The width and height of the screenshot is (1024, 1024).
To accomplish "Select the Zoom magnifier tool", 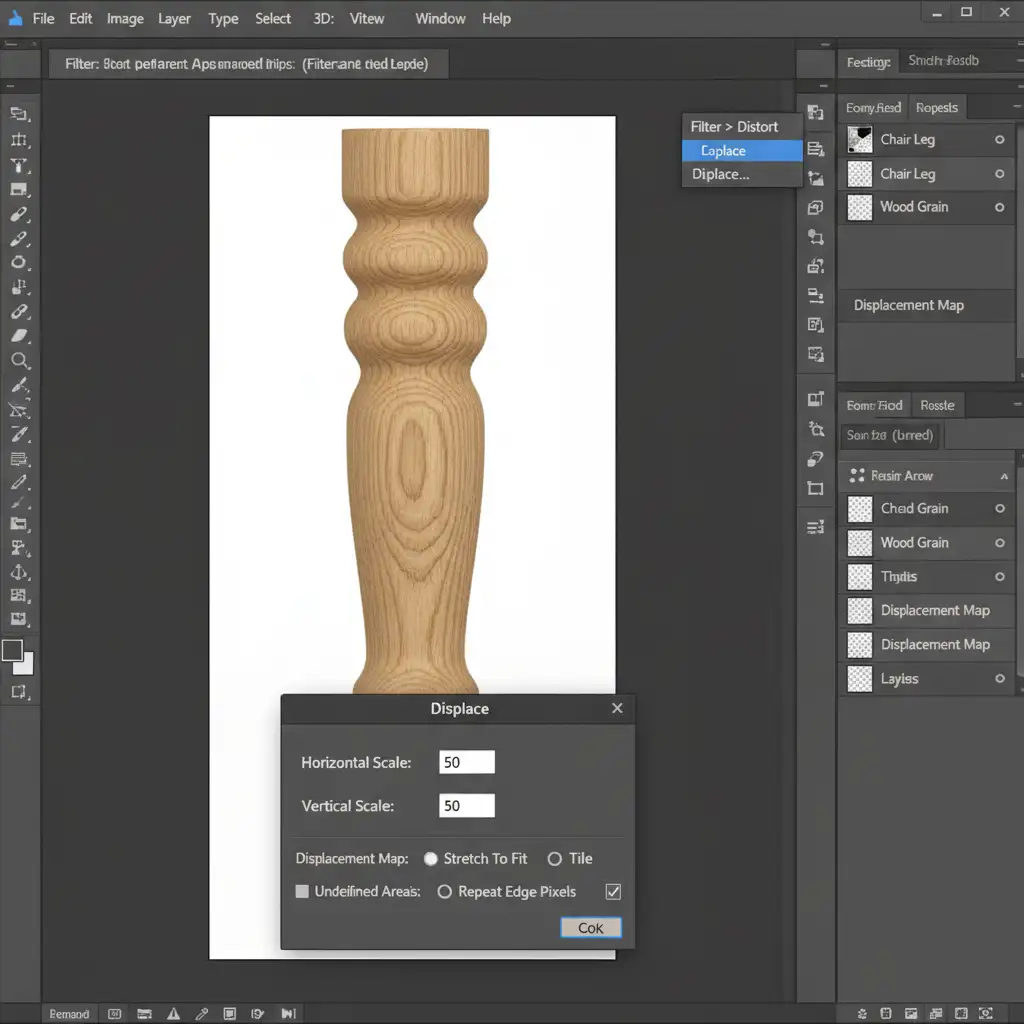I will pos(19,361).
